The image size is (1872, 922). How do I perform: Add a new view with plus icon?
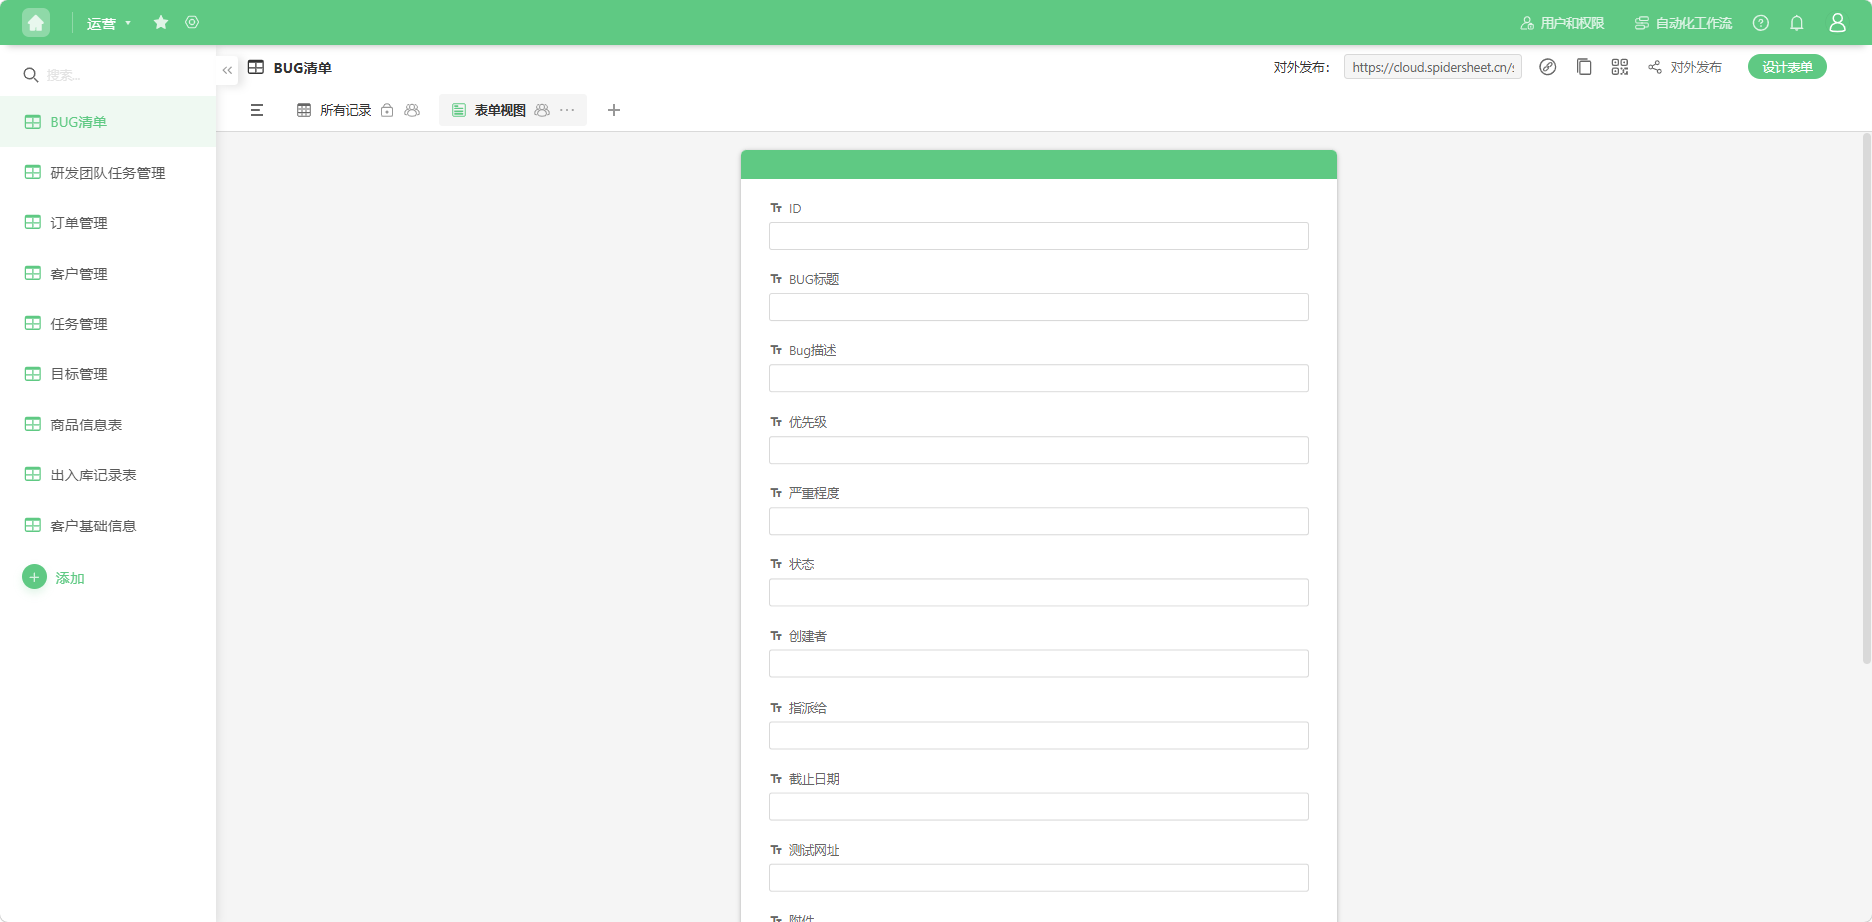point(614,110)
